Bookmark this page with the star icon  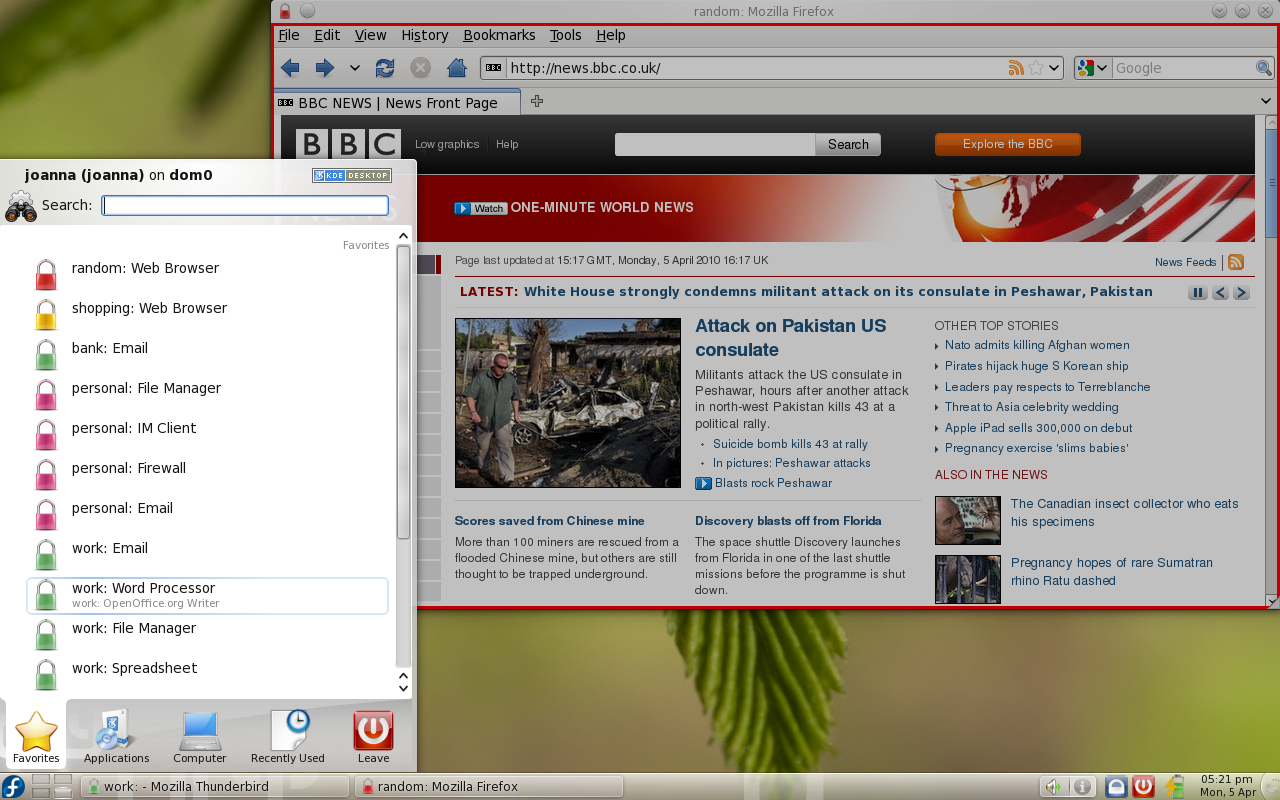[x=1036, y=68]
